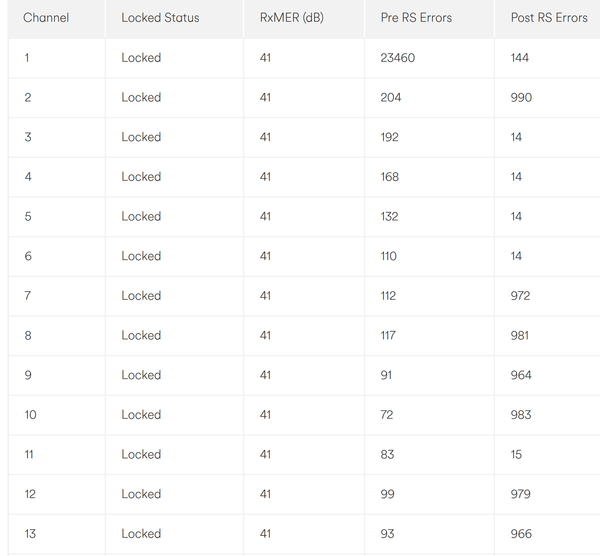Select Post RS Errors value 972
Viewport: 600px width, 556px height.
pos(520,296)
